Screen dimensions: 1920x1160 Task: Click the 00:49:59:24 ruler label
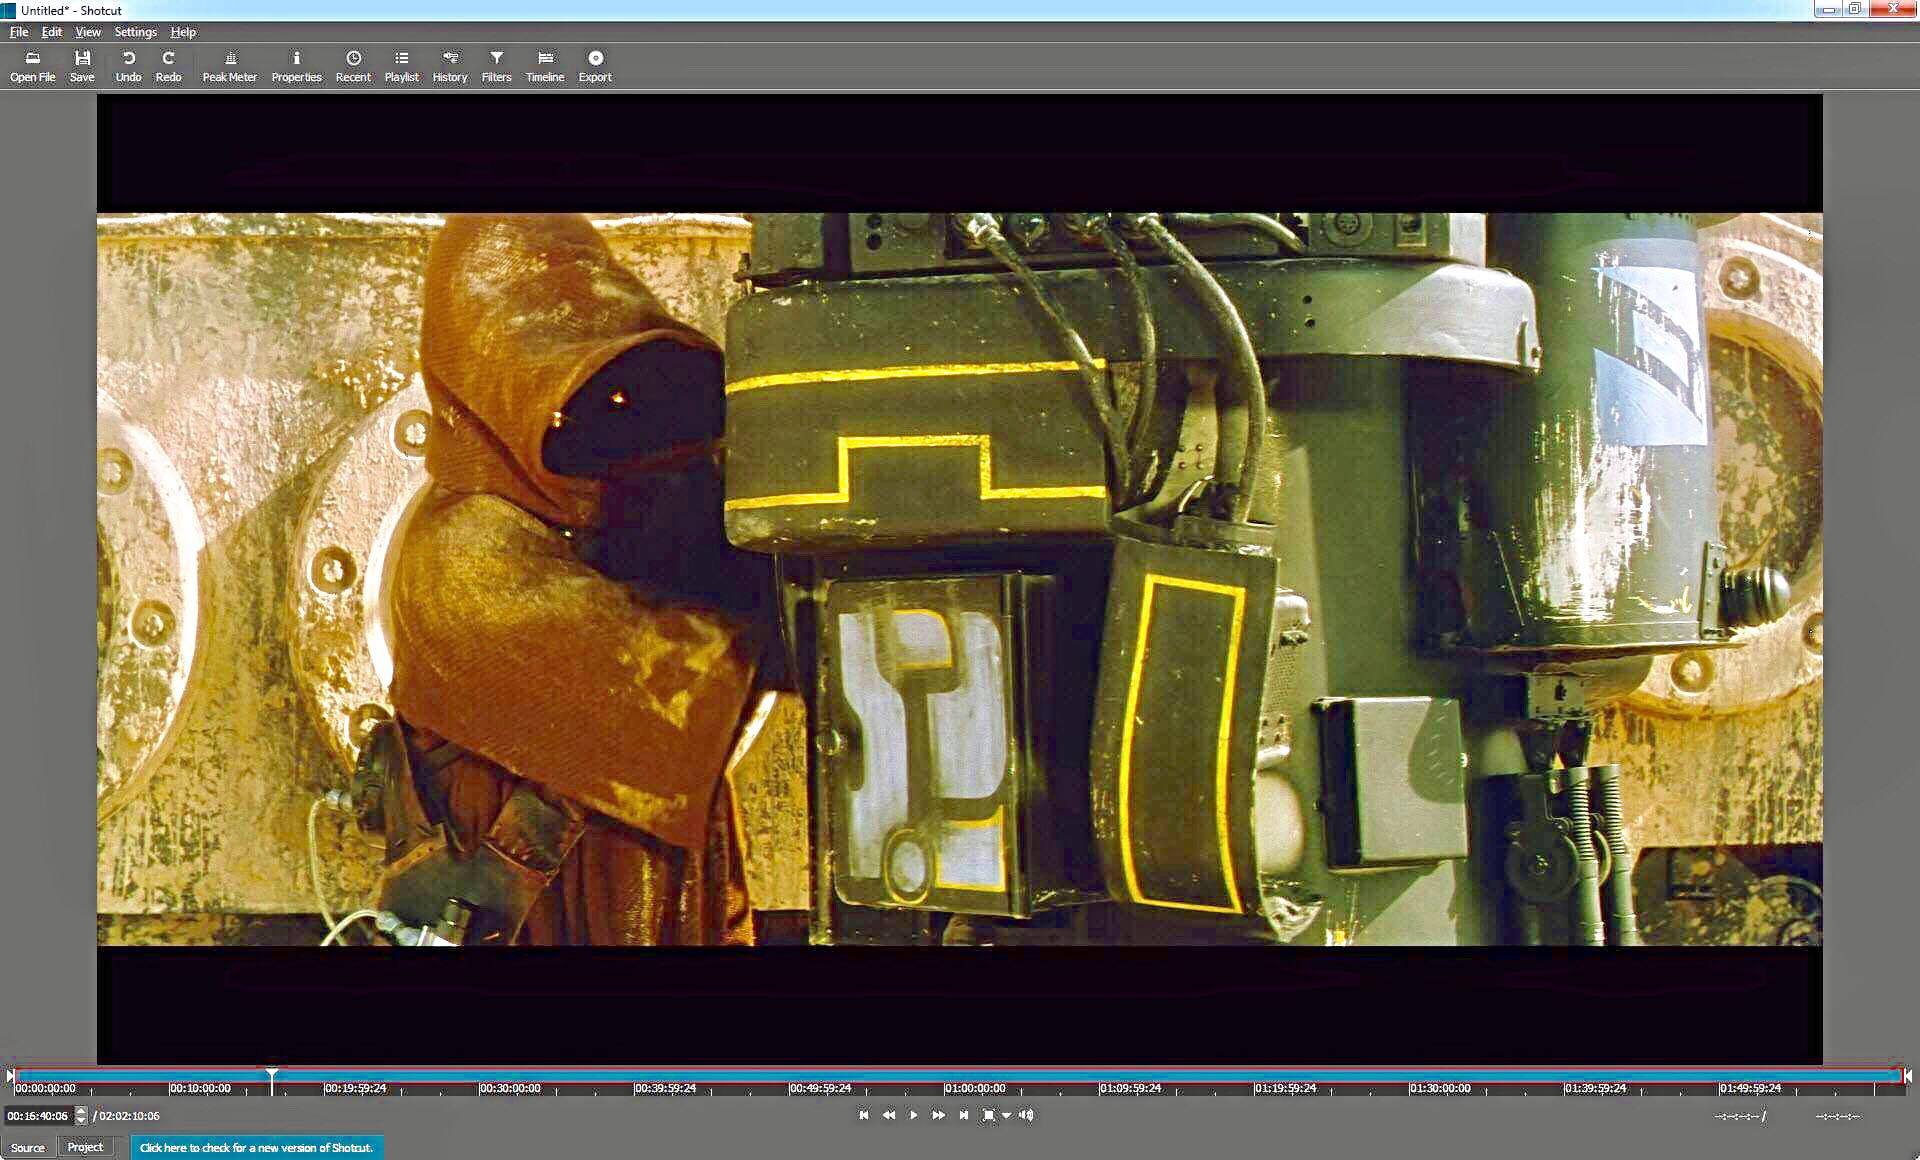click(x=820, y=1088)
